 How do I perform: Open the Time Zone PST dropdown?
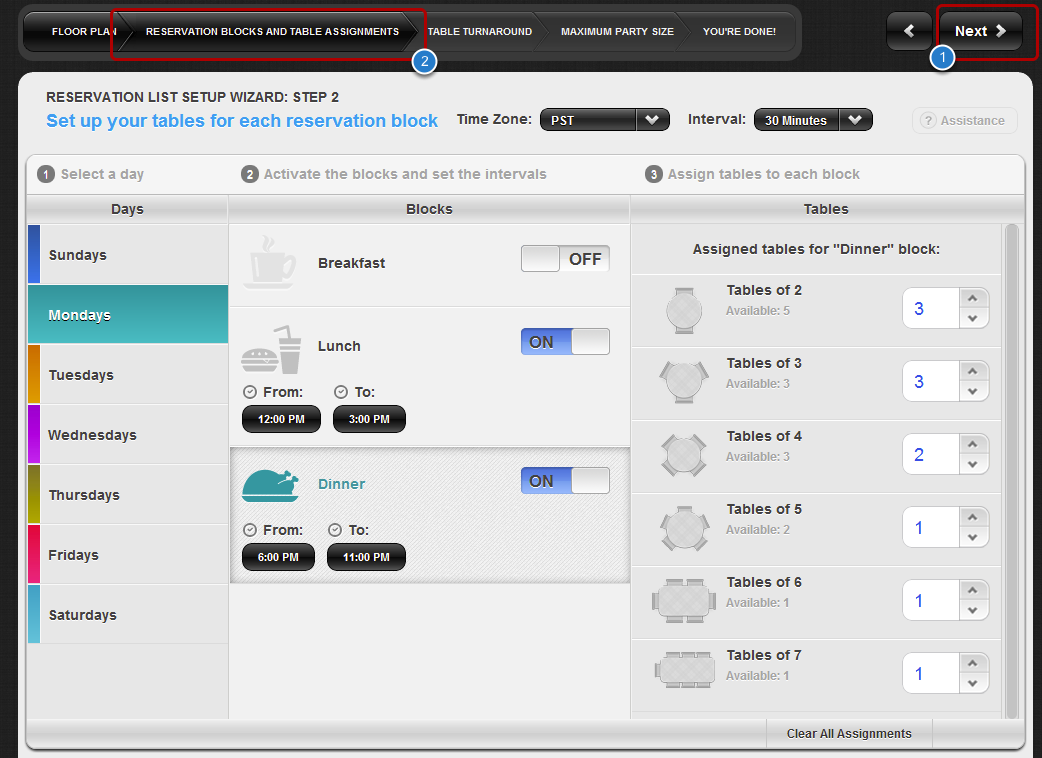(604, 120)
